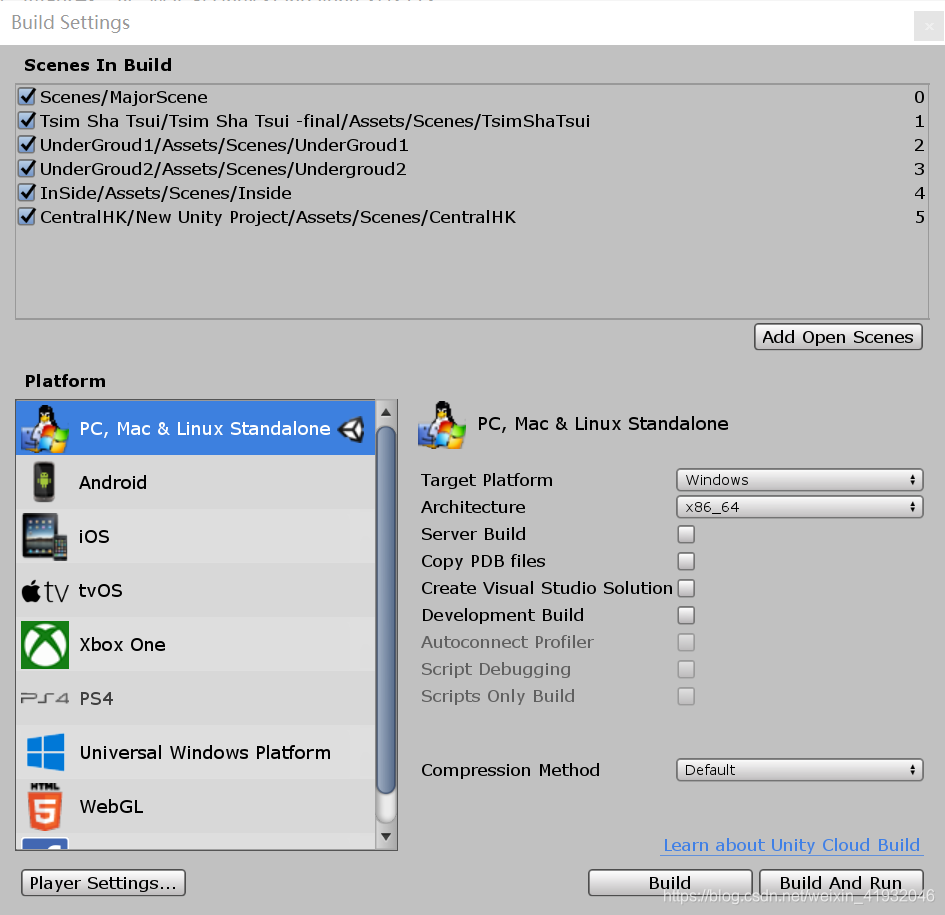
Task: Disable the Inside scene checkbox
Action: 27,193
